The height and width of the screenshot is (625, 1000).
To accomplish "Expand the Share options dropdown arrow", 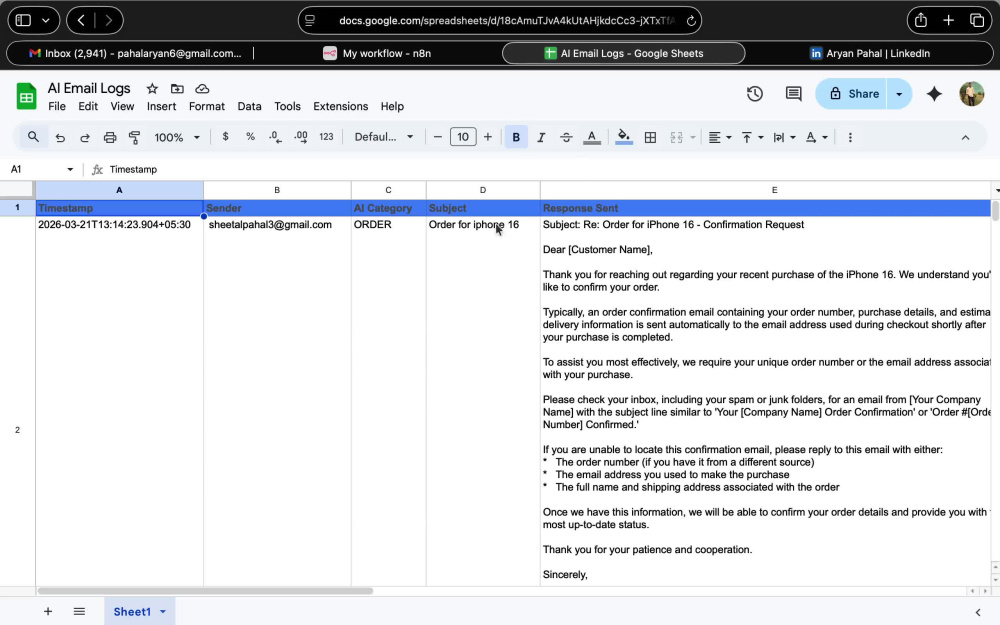I will [899, 94].
